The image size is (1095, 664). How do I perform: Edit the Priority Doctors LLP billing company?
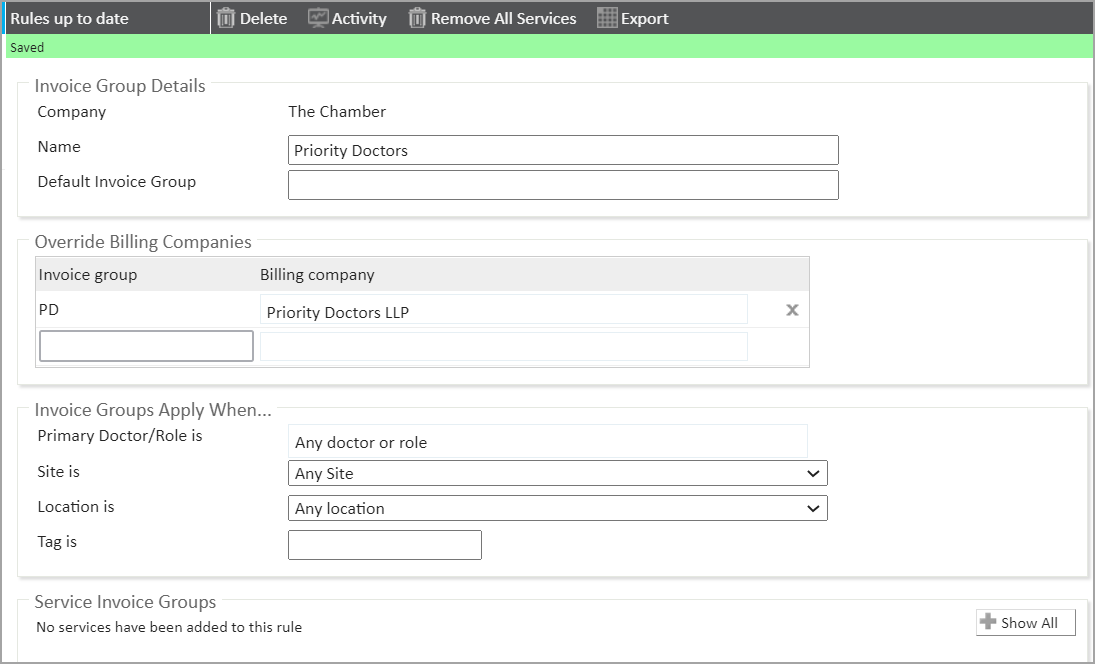coord(503,311)
